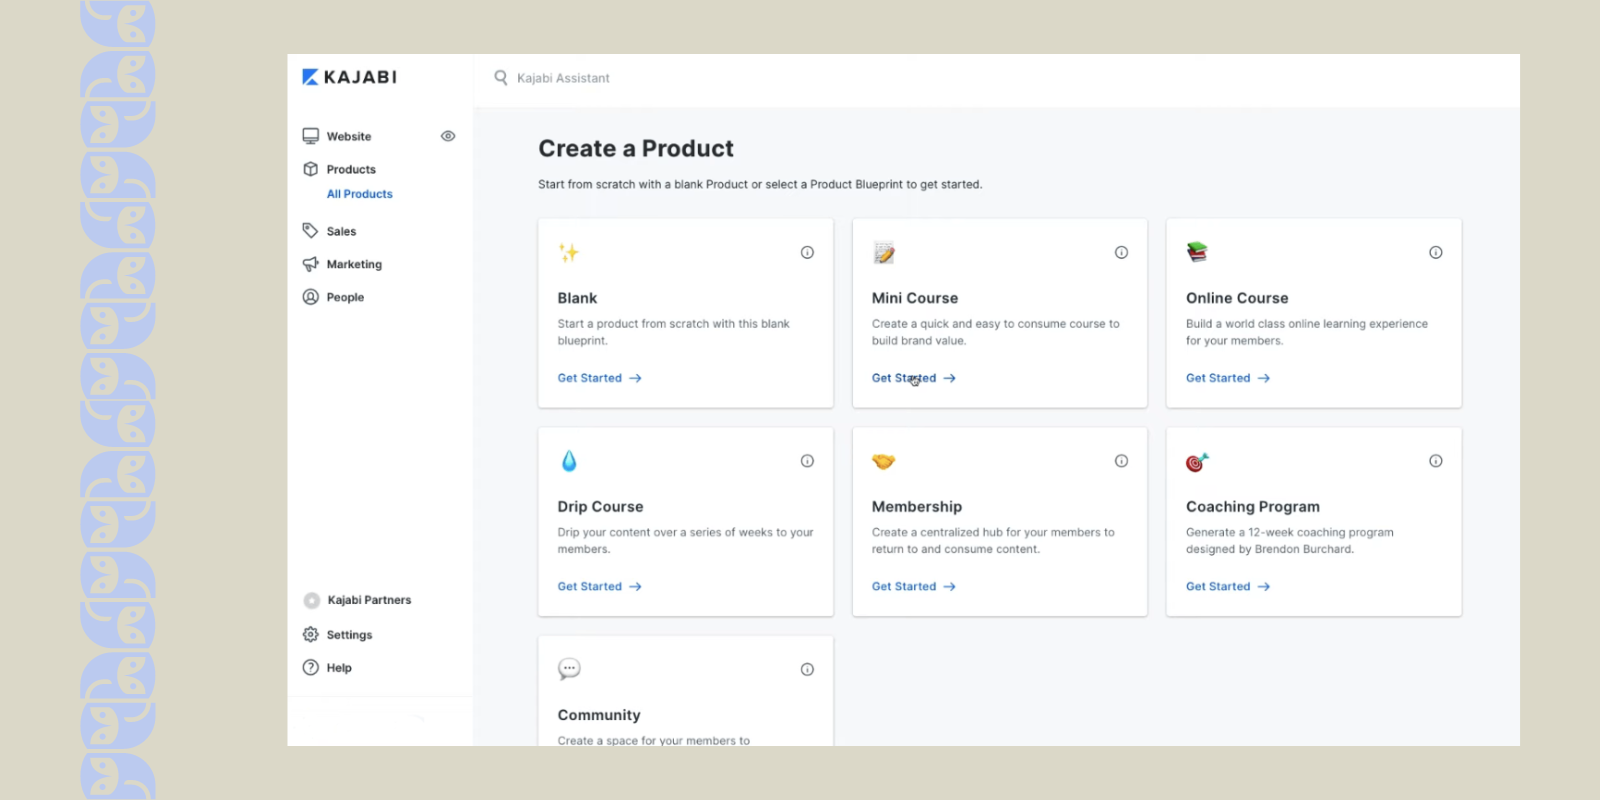Open info icon on Membership card
Viewport: 1600px width, 800px height.
pyautogui.click(x=1121, y=461)
